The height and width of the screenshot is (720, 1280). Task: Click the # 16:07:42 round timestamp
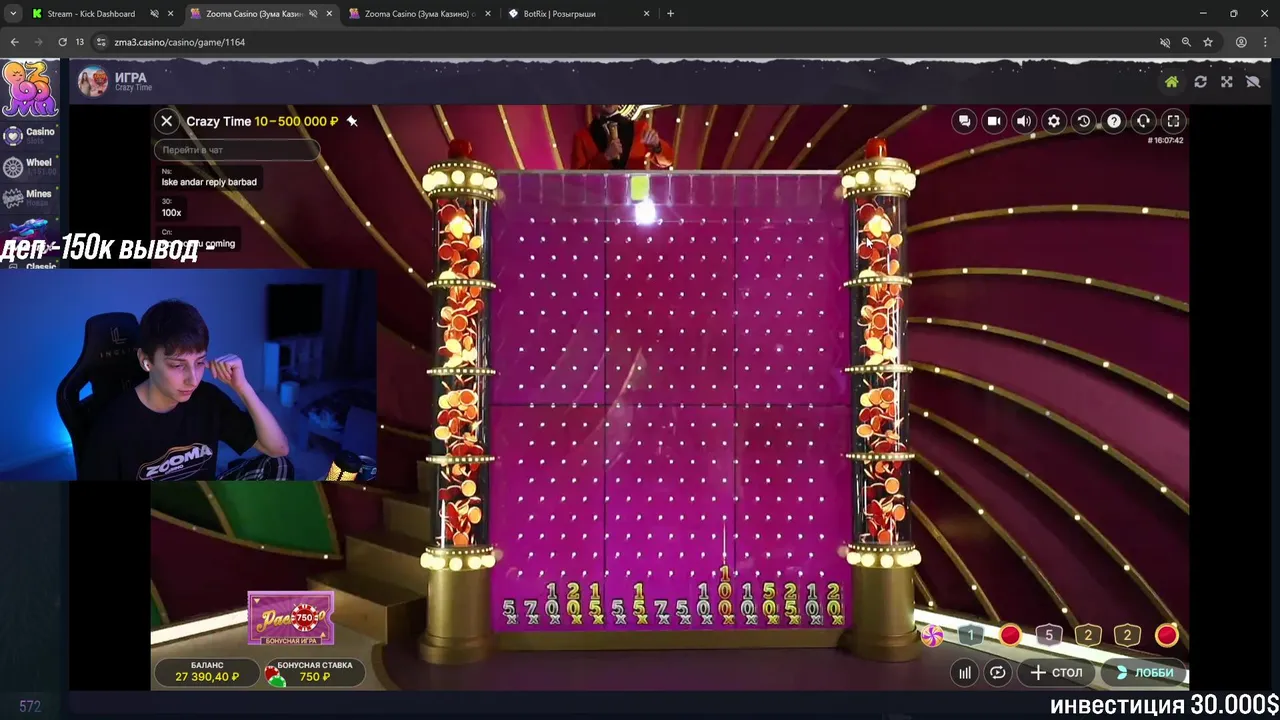1165,141
